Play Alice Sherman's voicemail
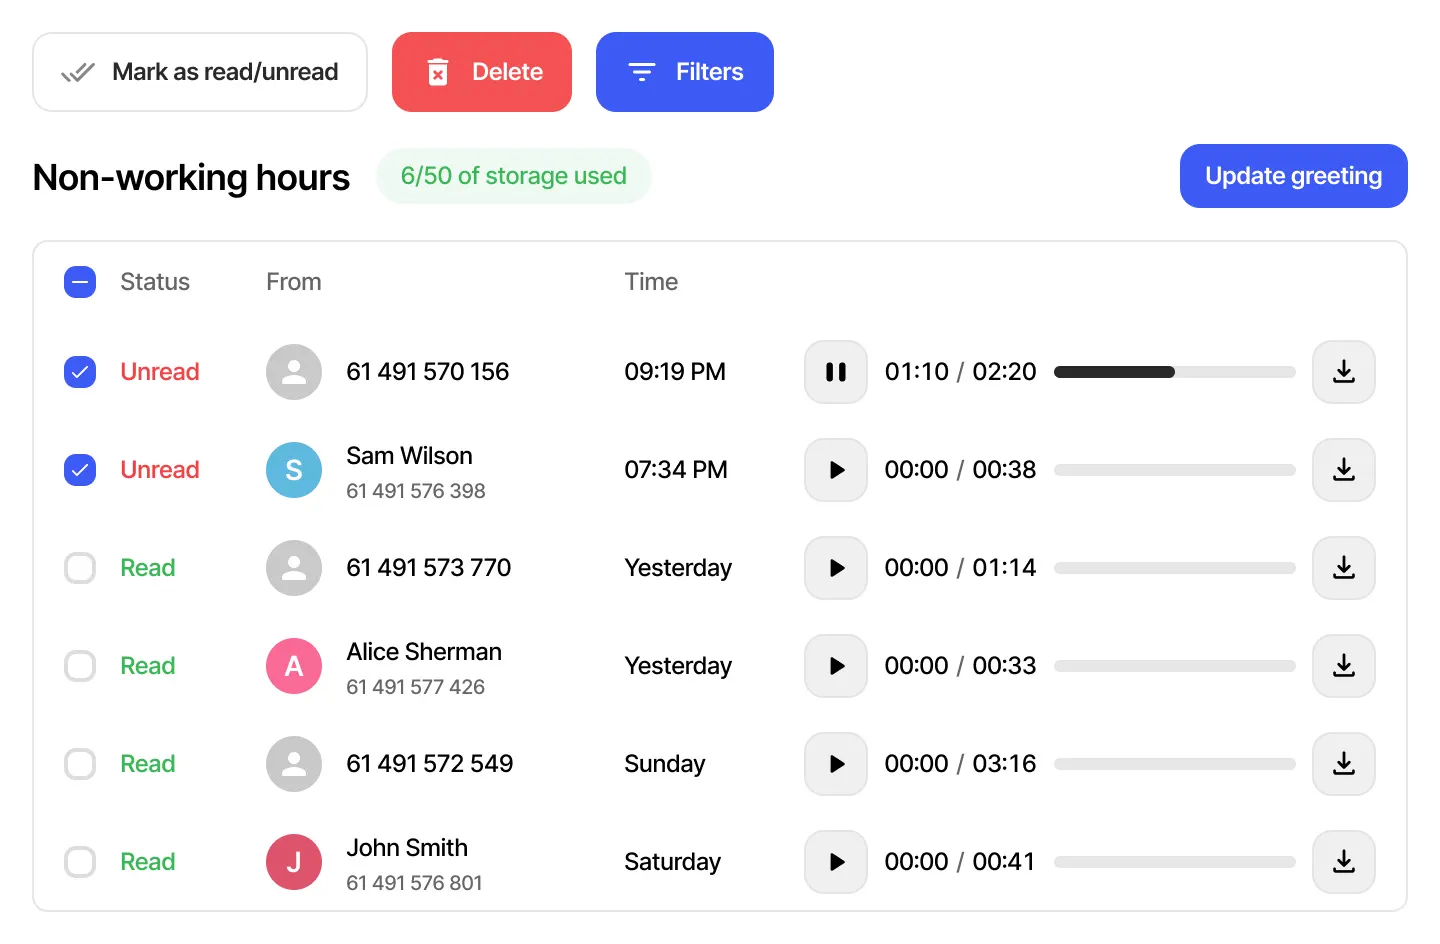 (x=836, y=666)
